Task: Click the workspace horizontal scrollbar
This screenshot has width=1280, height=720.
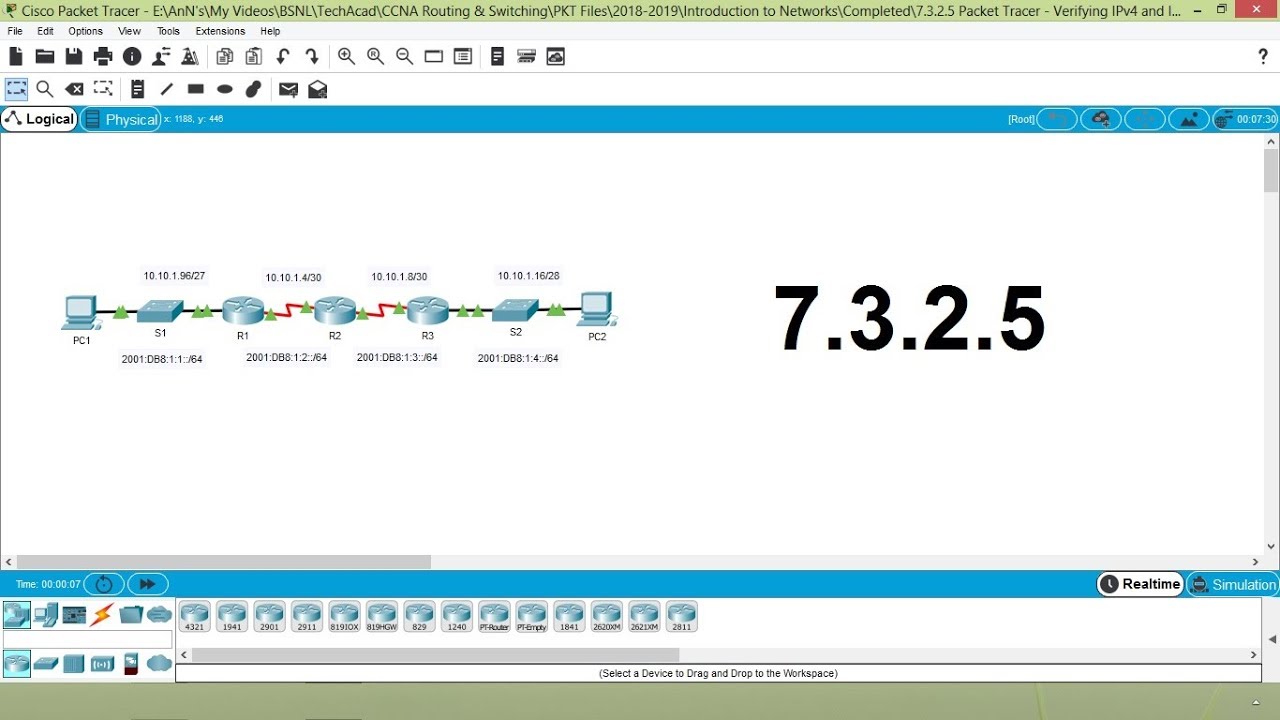Action: click(x=224, y=562)
